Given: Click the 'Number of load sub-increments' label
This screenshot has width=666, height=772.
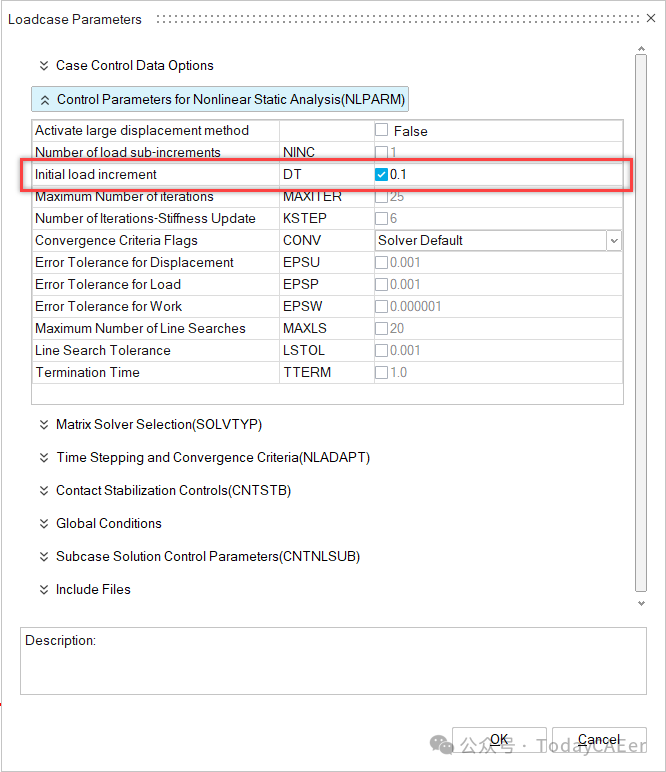Looking at the screenshot, I should pos(128,152).
